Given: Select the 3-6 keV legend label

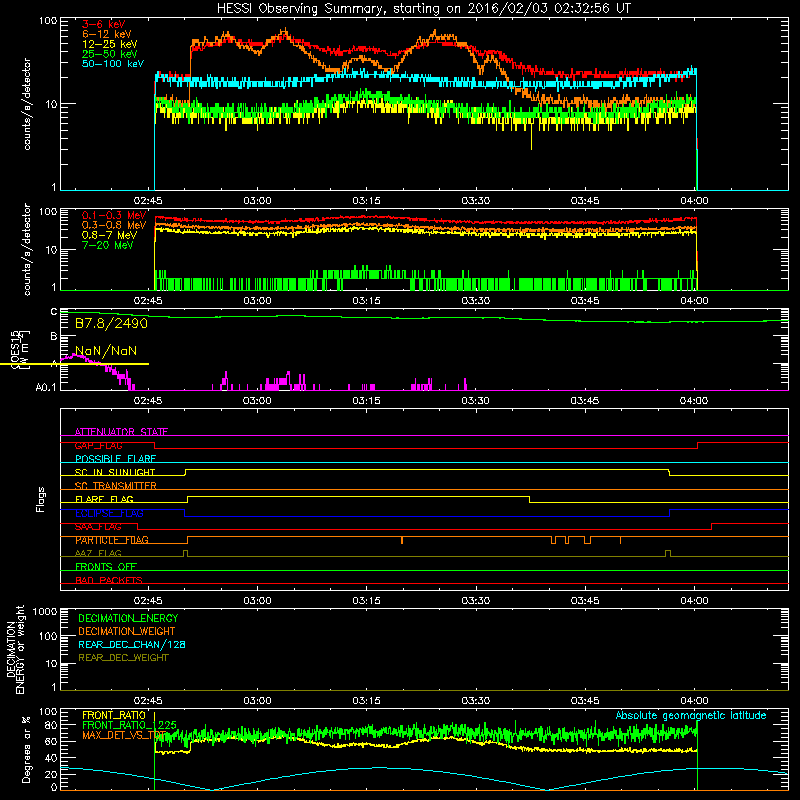Looking at the screenshot, I should tap(104, 24).
